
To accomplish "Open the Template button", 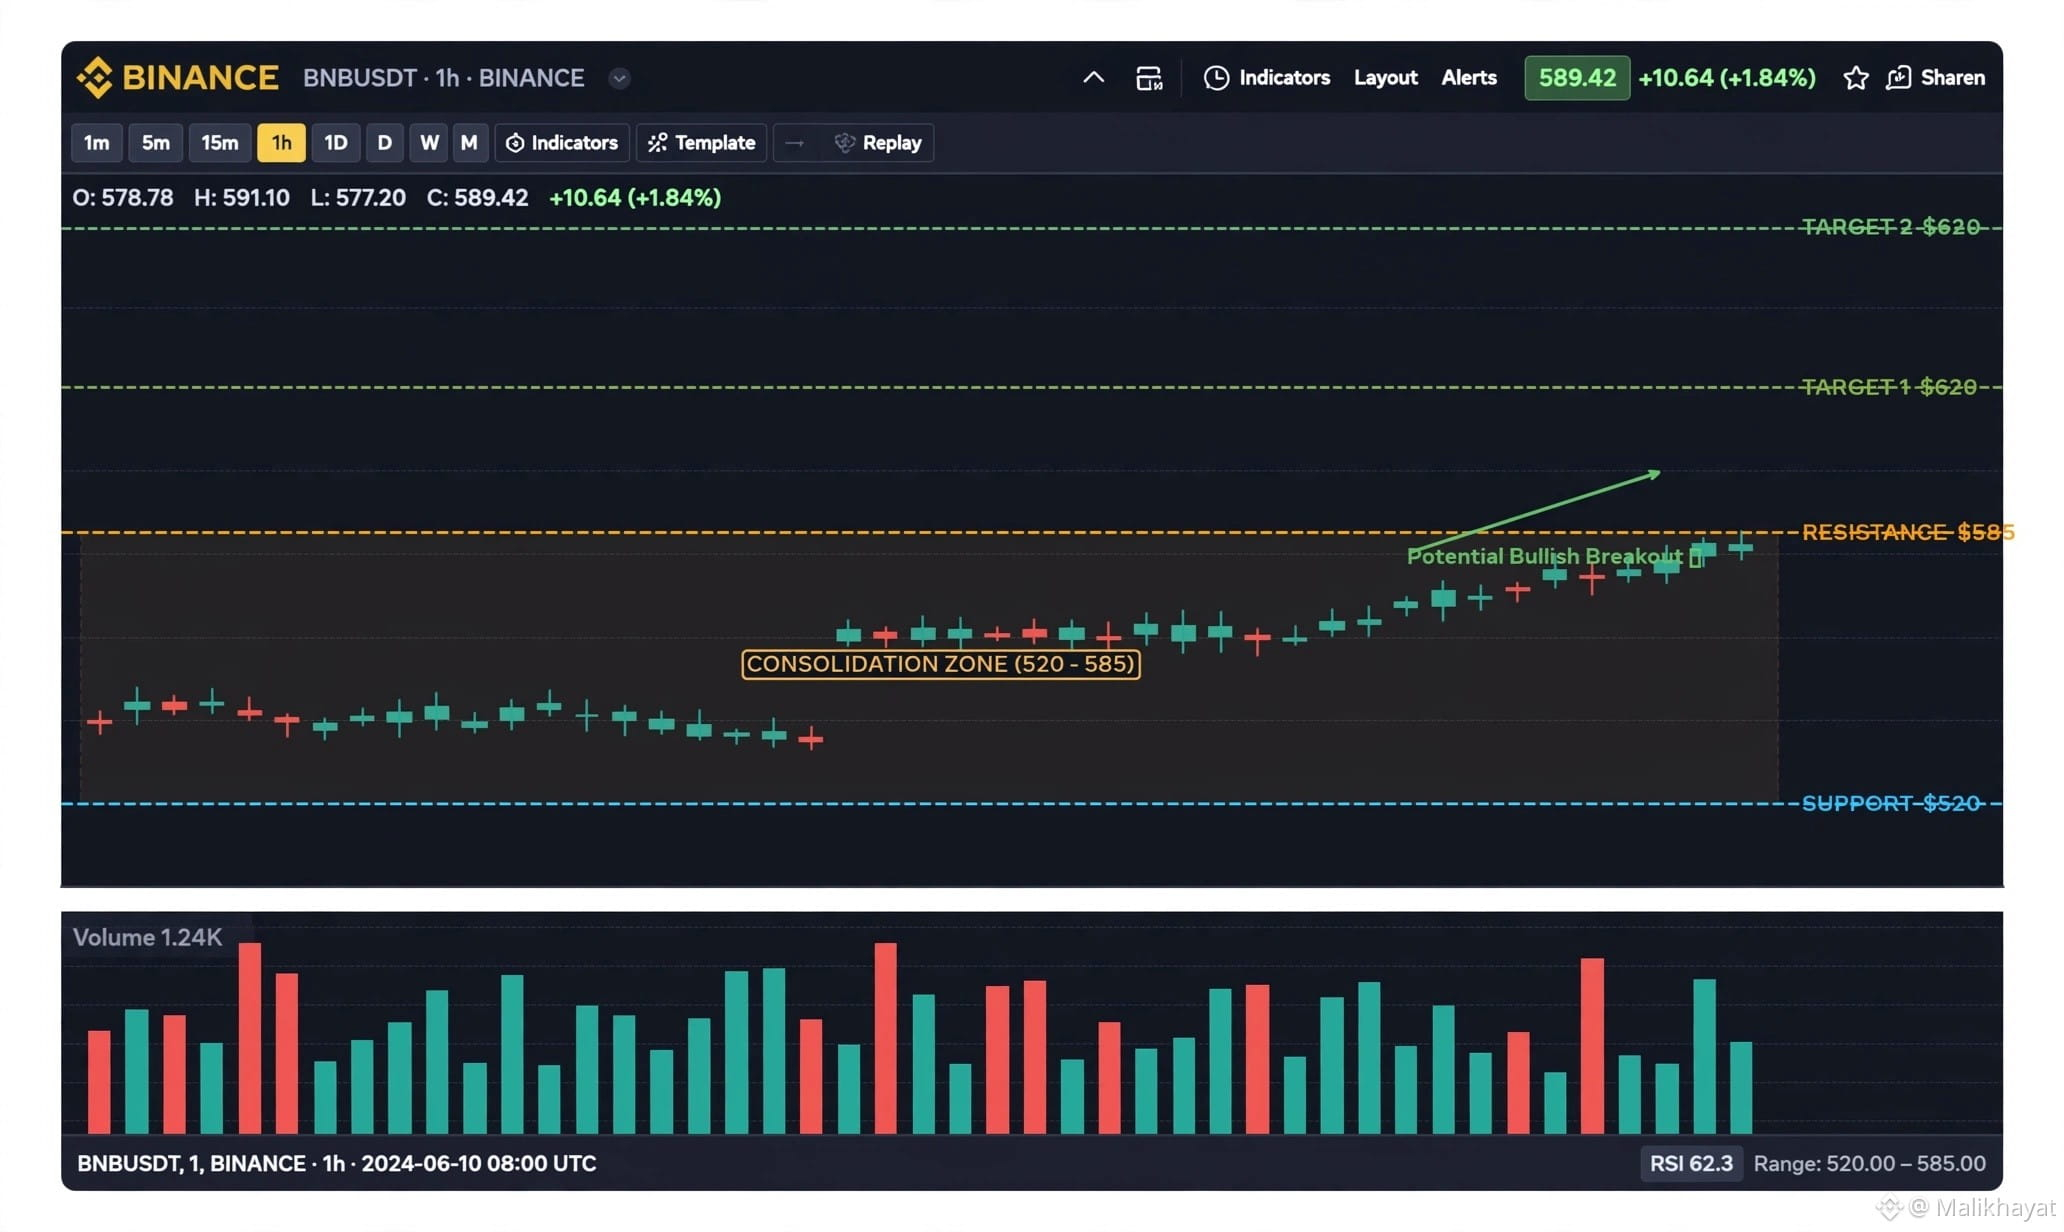I will (701, 143).
